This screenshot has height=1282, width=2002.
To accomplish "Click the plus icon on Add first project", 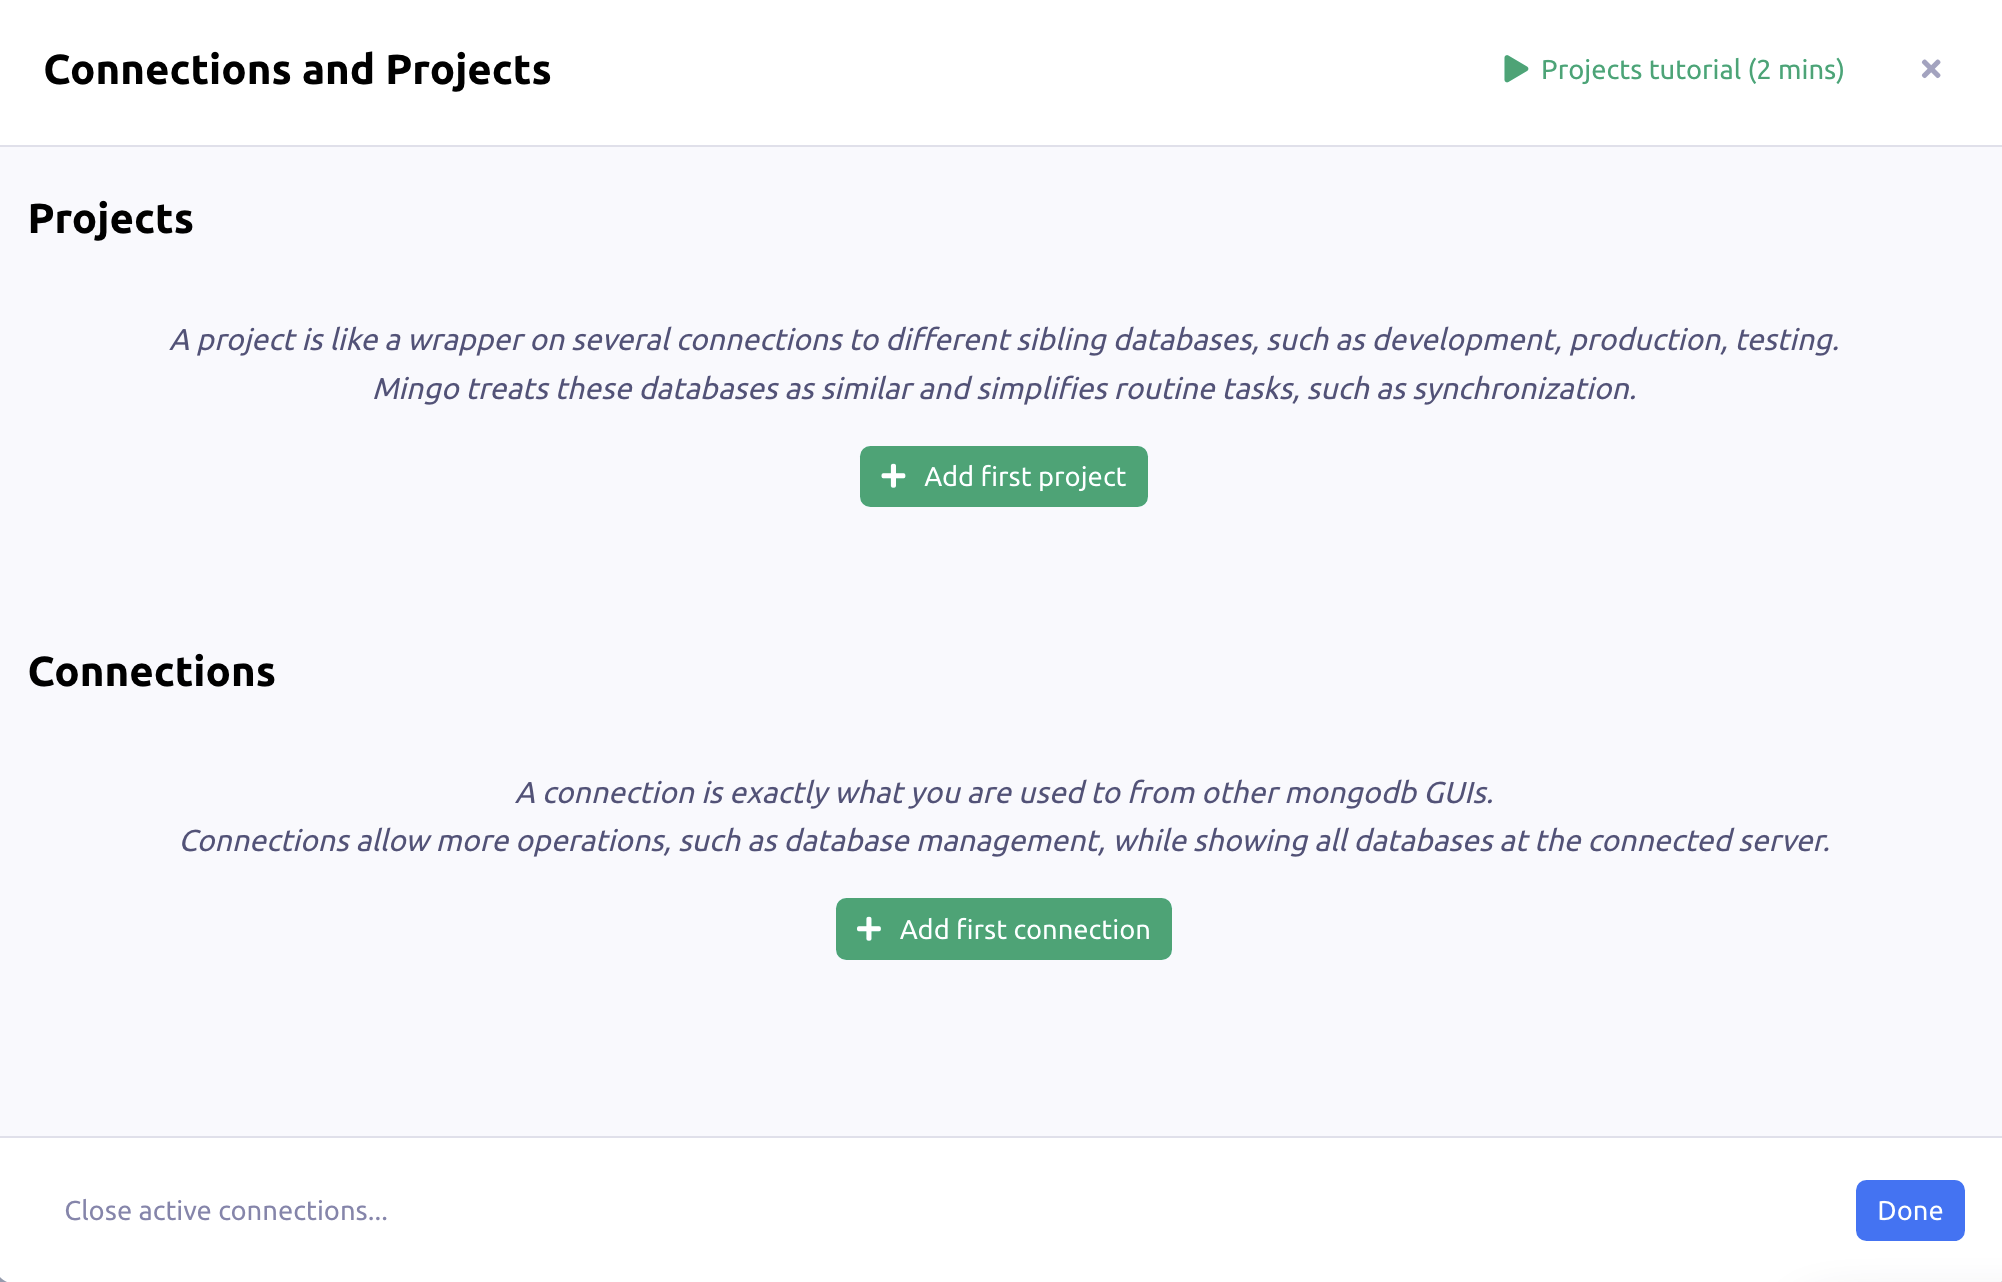I will click(x=893, y=477).
